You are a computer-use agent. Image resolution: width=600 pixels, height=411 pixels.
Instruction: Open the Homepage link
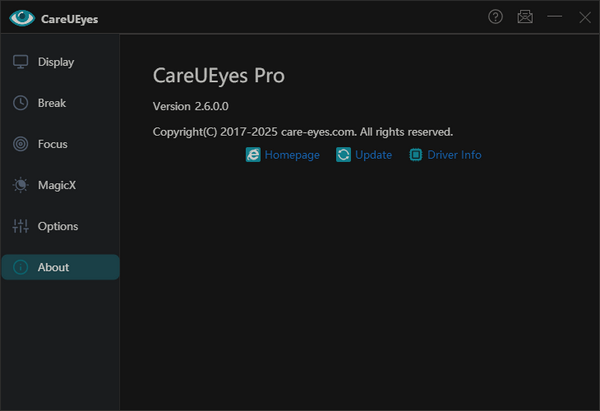click(x=292, y=155)
